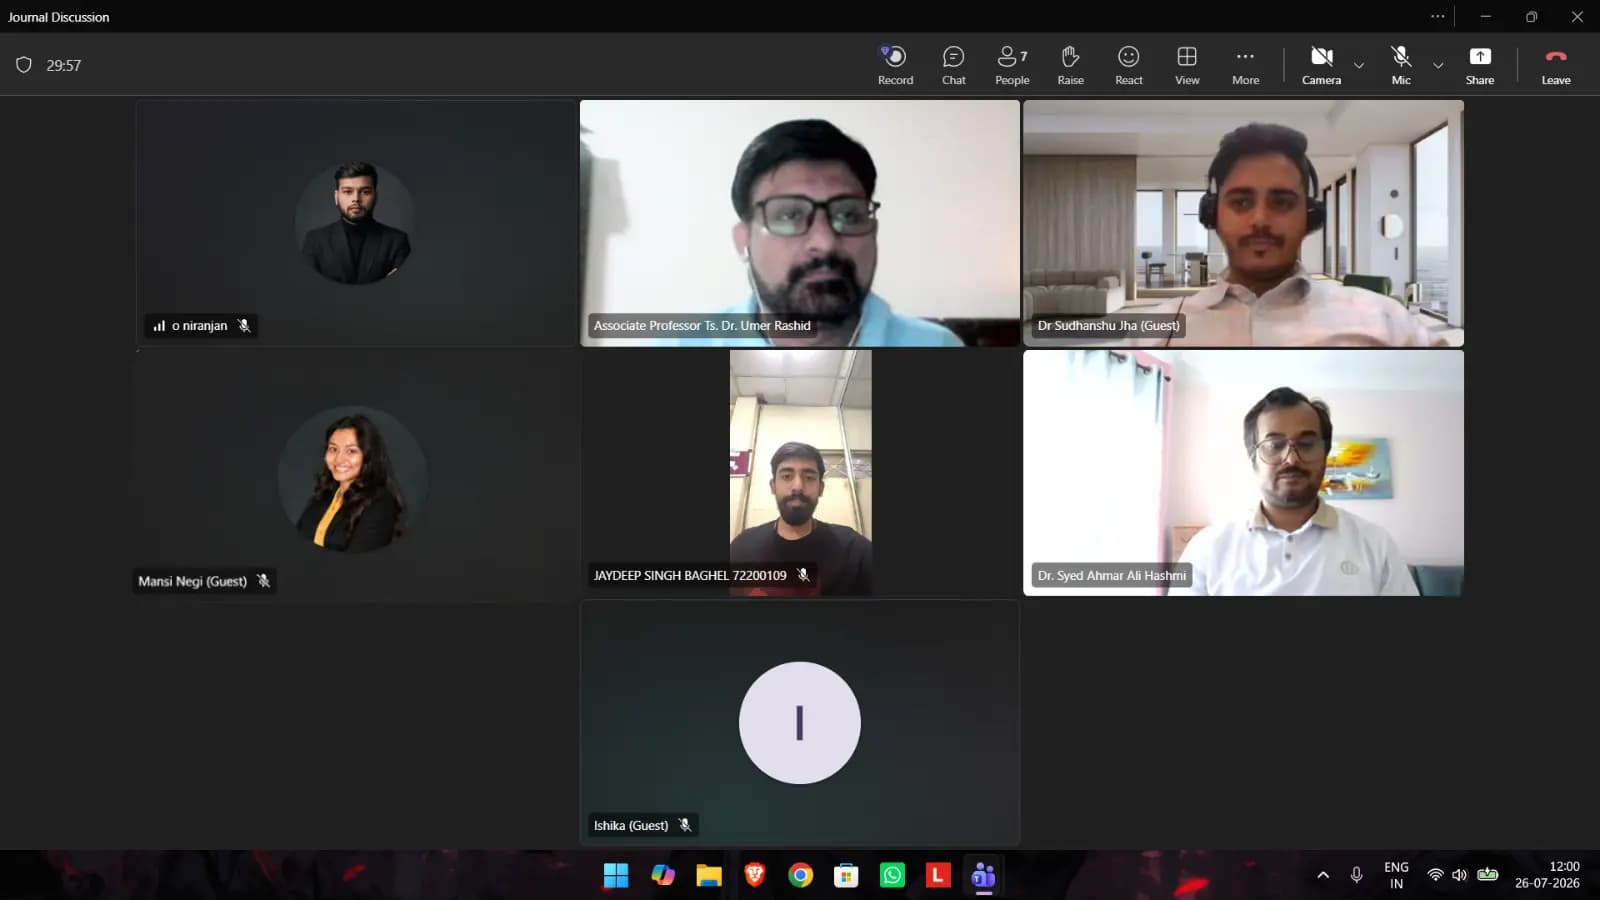Open Wi-Fi network settings in tray
The height and width of the screenshot is (900, 1600).
click(1435, 875)
